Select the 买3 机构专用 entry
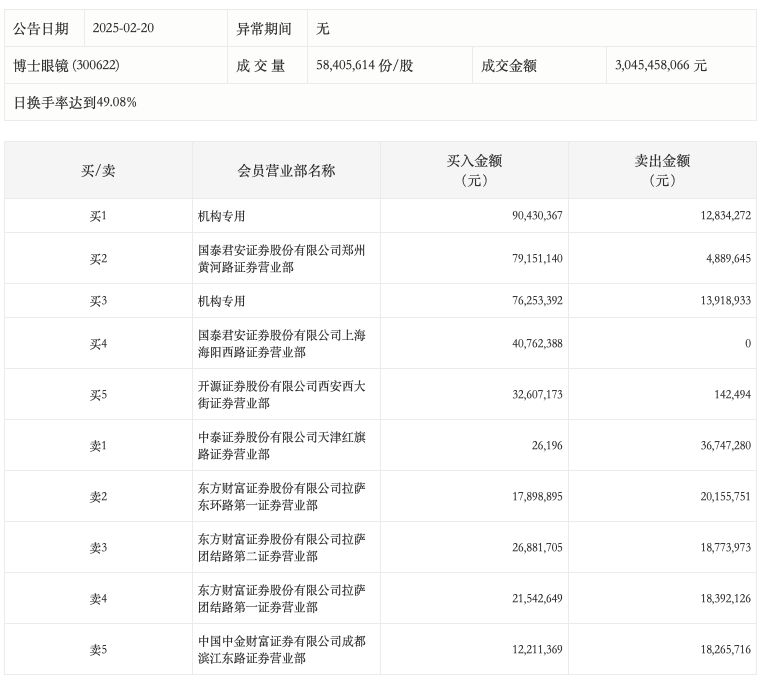764x681 pixels. pos(222,301)
